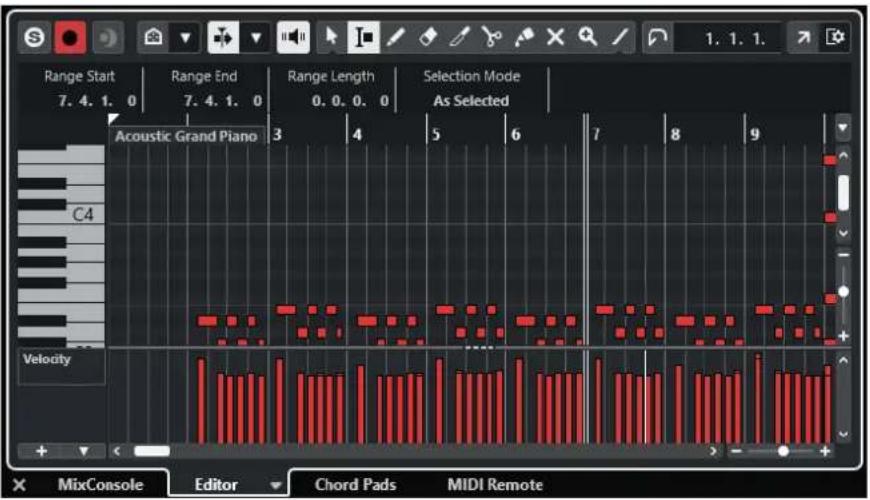
Task: Click the vertical zoom slider handle
Action: pos(843,291)
